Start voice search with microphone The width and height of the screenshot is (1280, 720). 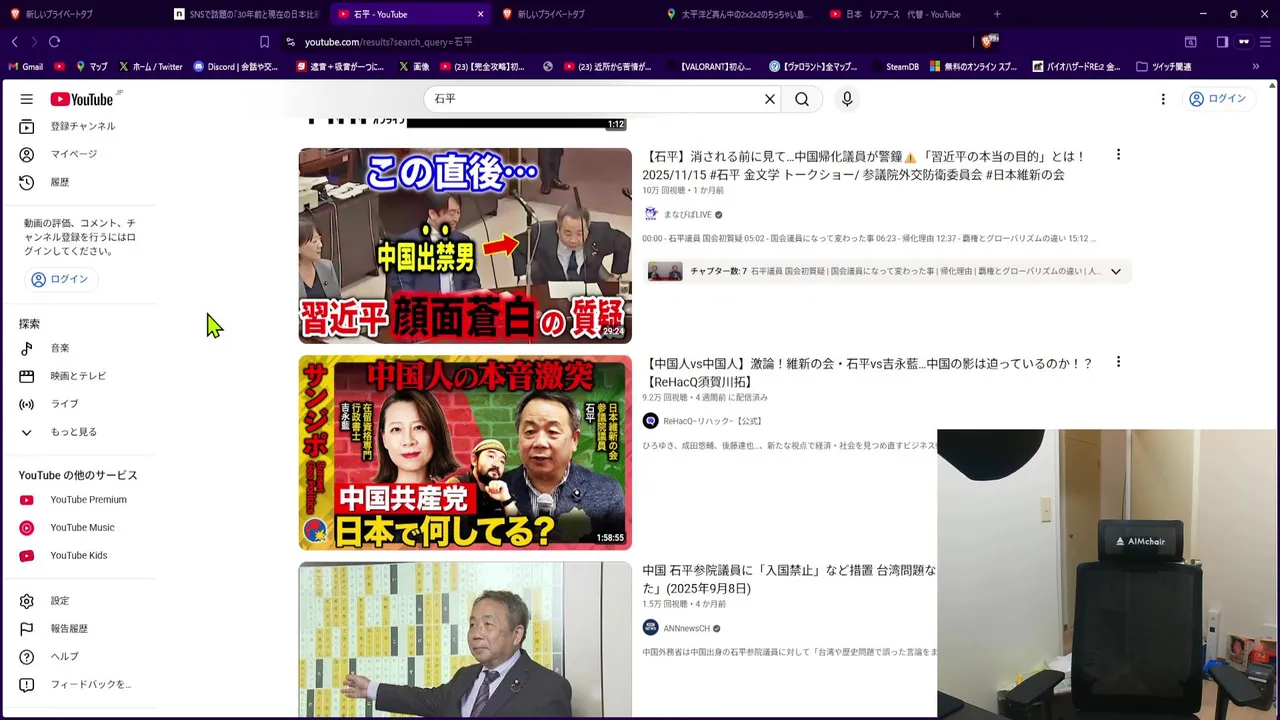[x=847, y=99]
